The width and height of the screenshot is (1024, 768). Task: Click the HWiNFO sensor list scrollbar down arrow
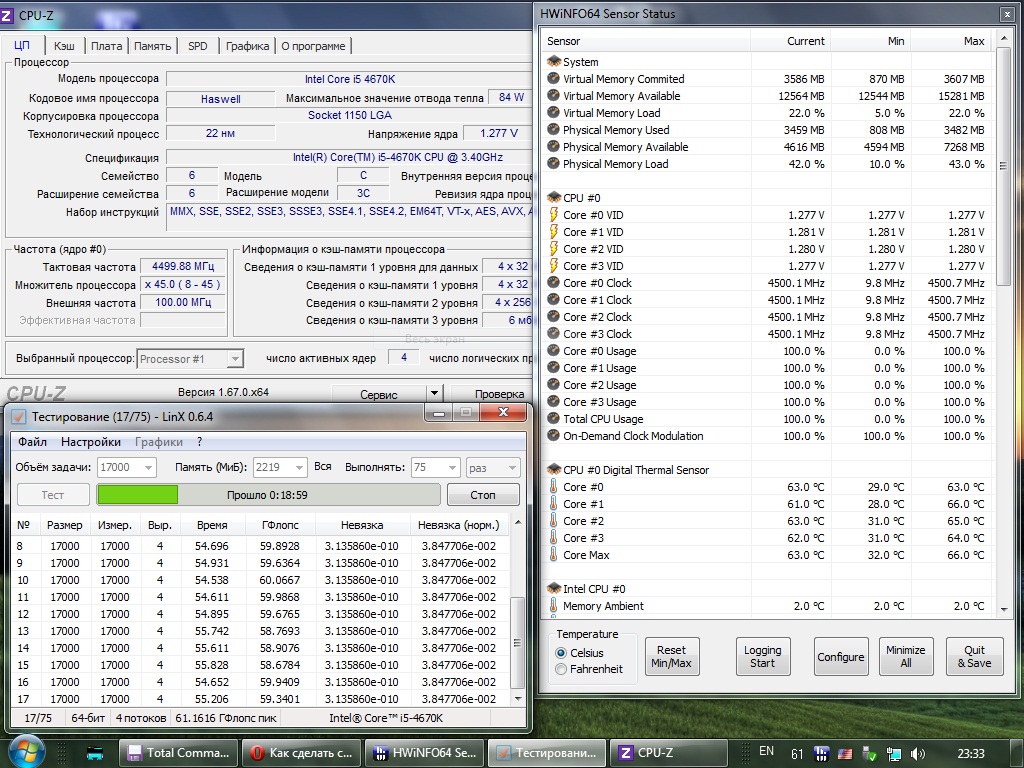tap(1004, 609)
